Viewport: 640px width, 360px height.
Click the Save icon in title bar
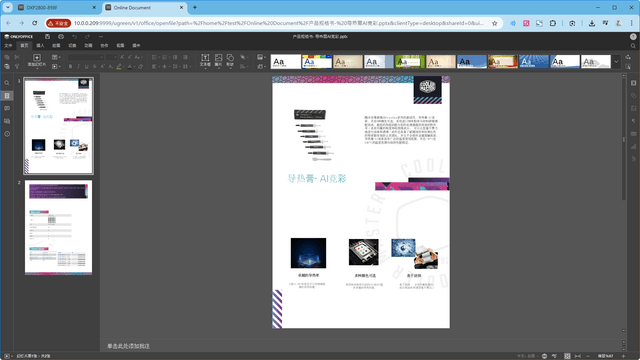click(47, 37)
